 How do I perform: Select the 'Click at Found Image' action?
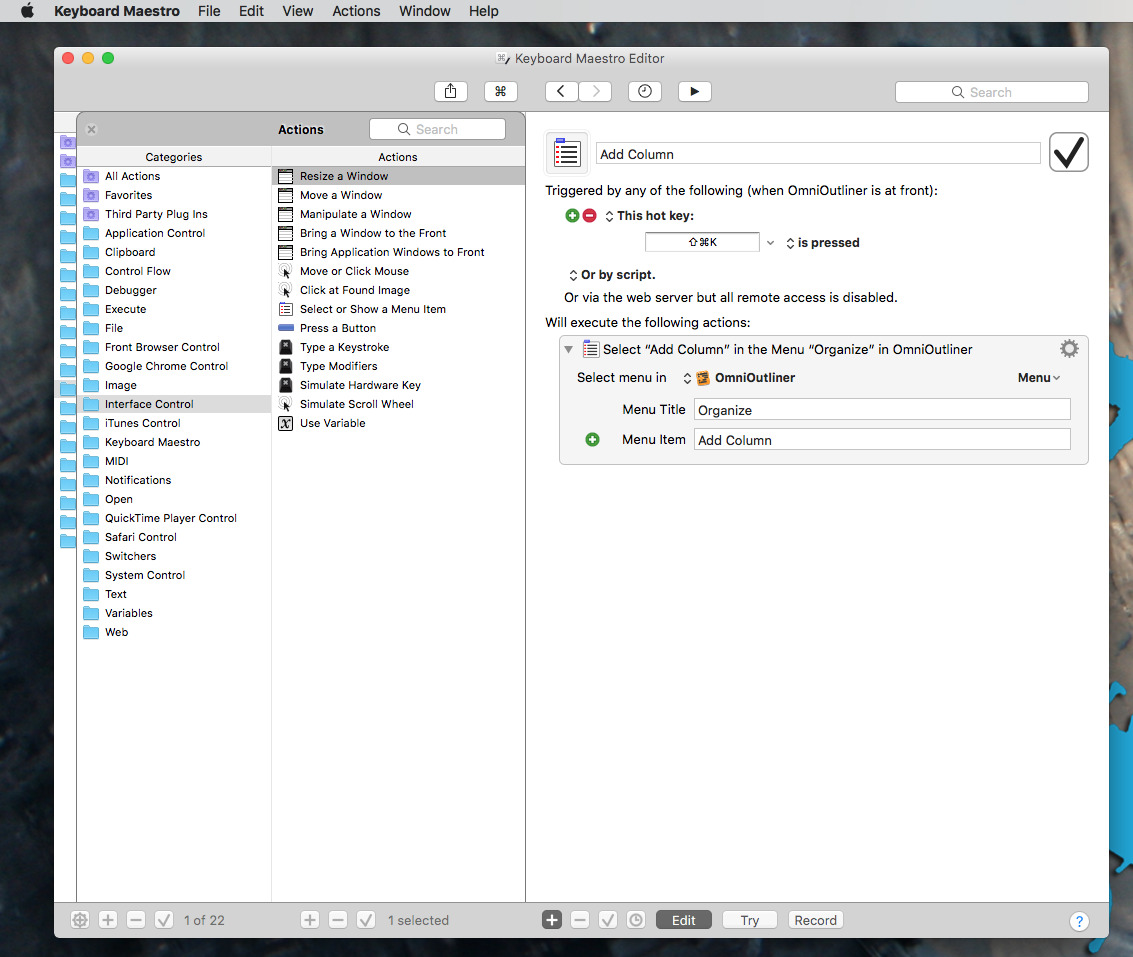(x=398, y=290)
